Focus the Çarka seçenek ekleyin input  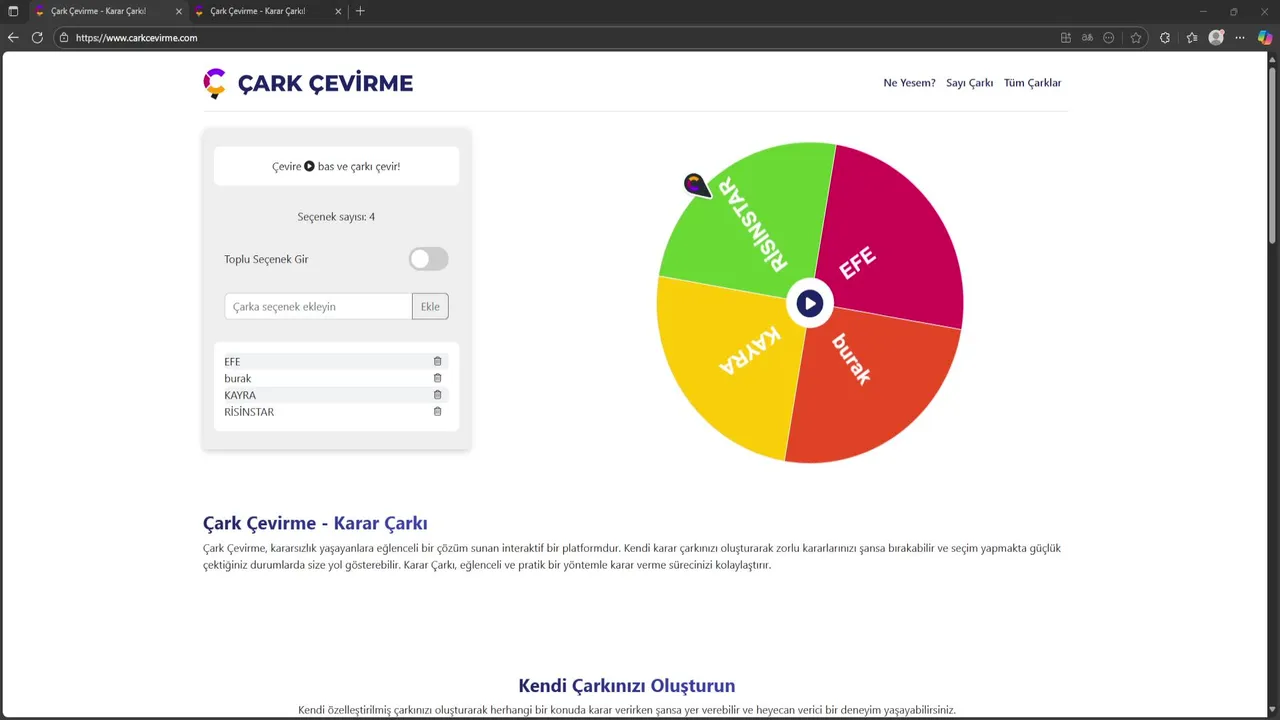coord(318,306)
